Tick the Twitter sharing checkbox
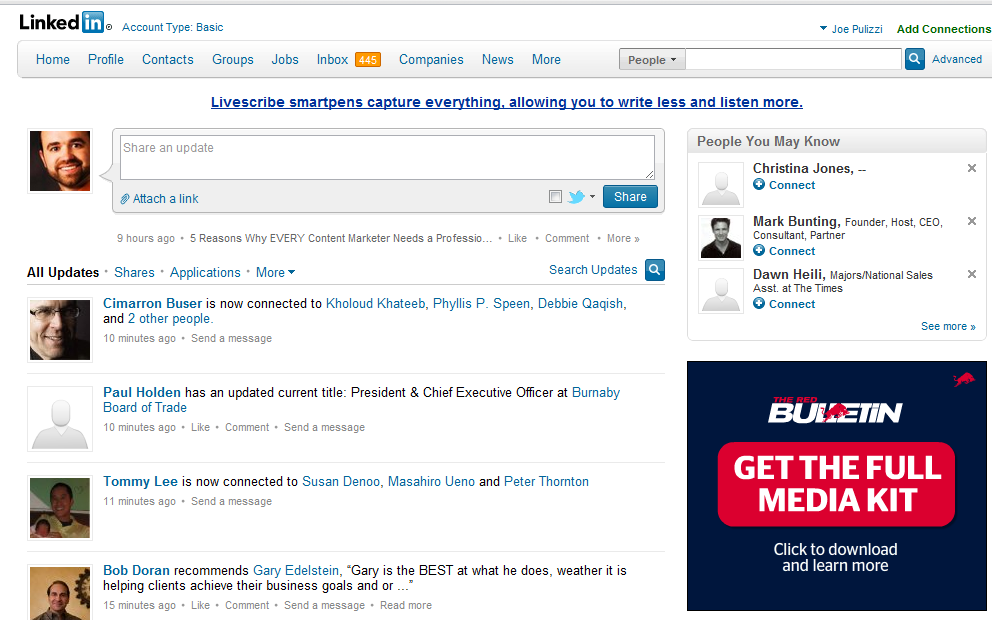 coord(555,197)
